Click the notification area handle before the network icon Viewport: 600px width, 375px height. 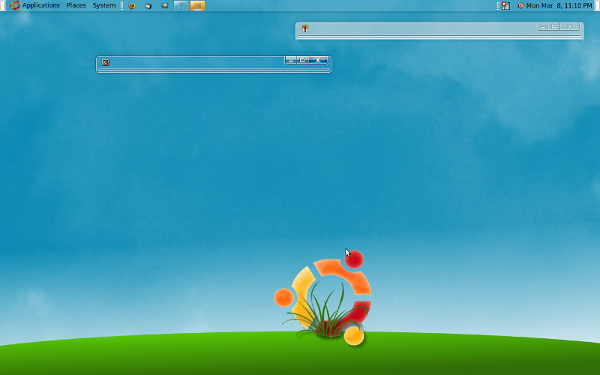[x=498, y=6]
